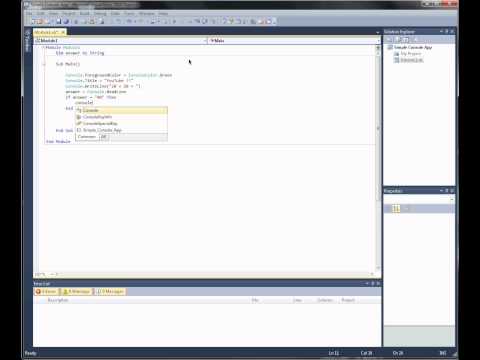
Task: Switch to IntelliSense Common tab
Action: point(87,137)
